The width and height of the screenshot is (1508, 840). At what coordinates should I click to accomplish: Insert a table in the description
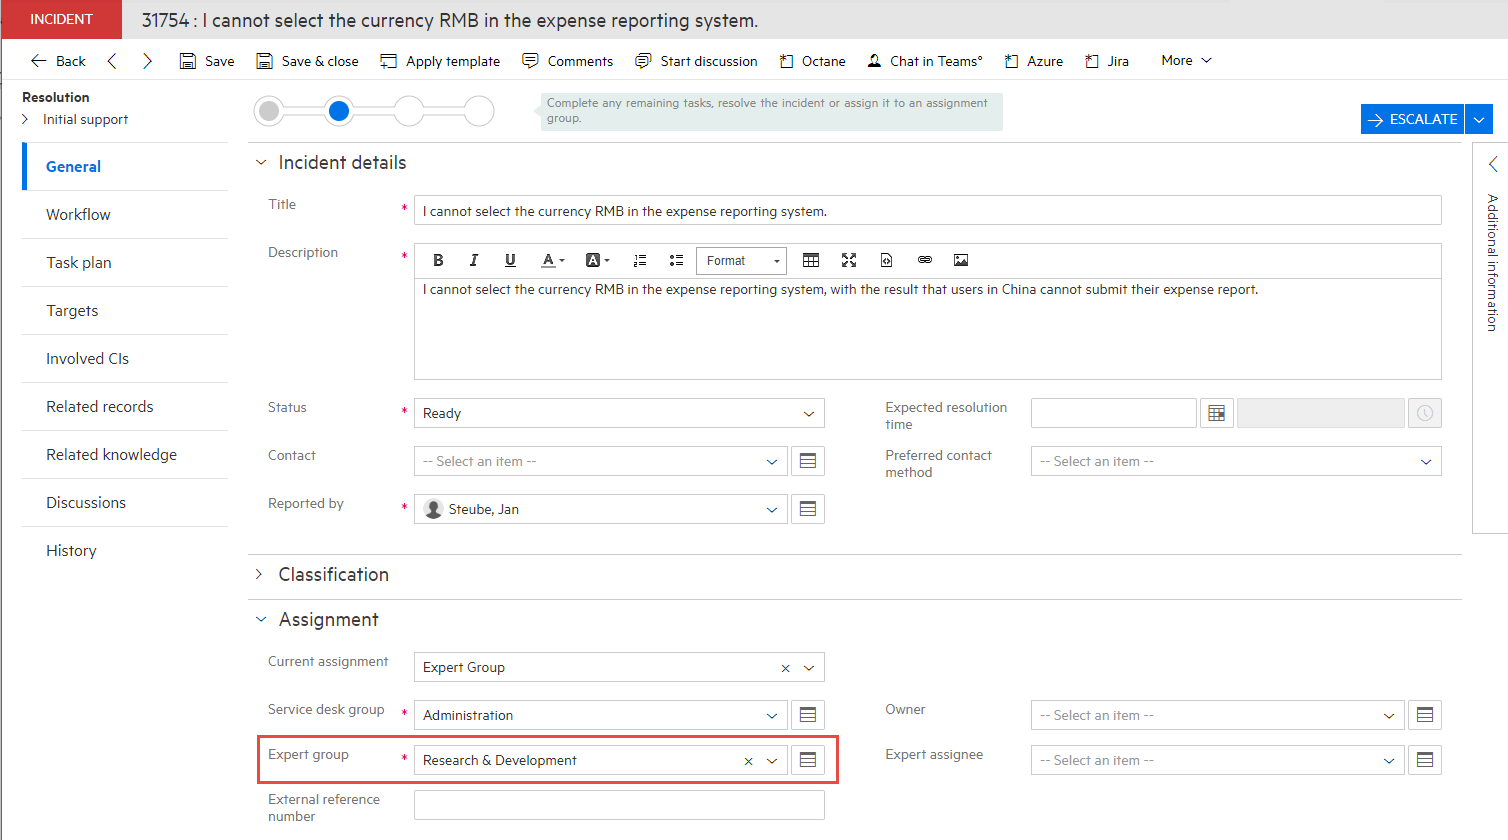click(811, 260)
